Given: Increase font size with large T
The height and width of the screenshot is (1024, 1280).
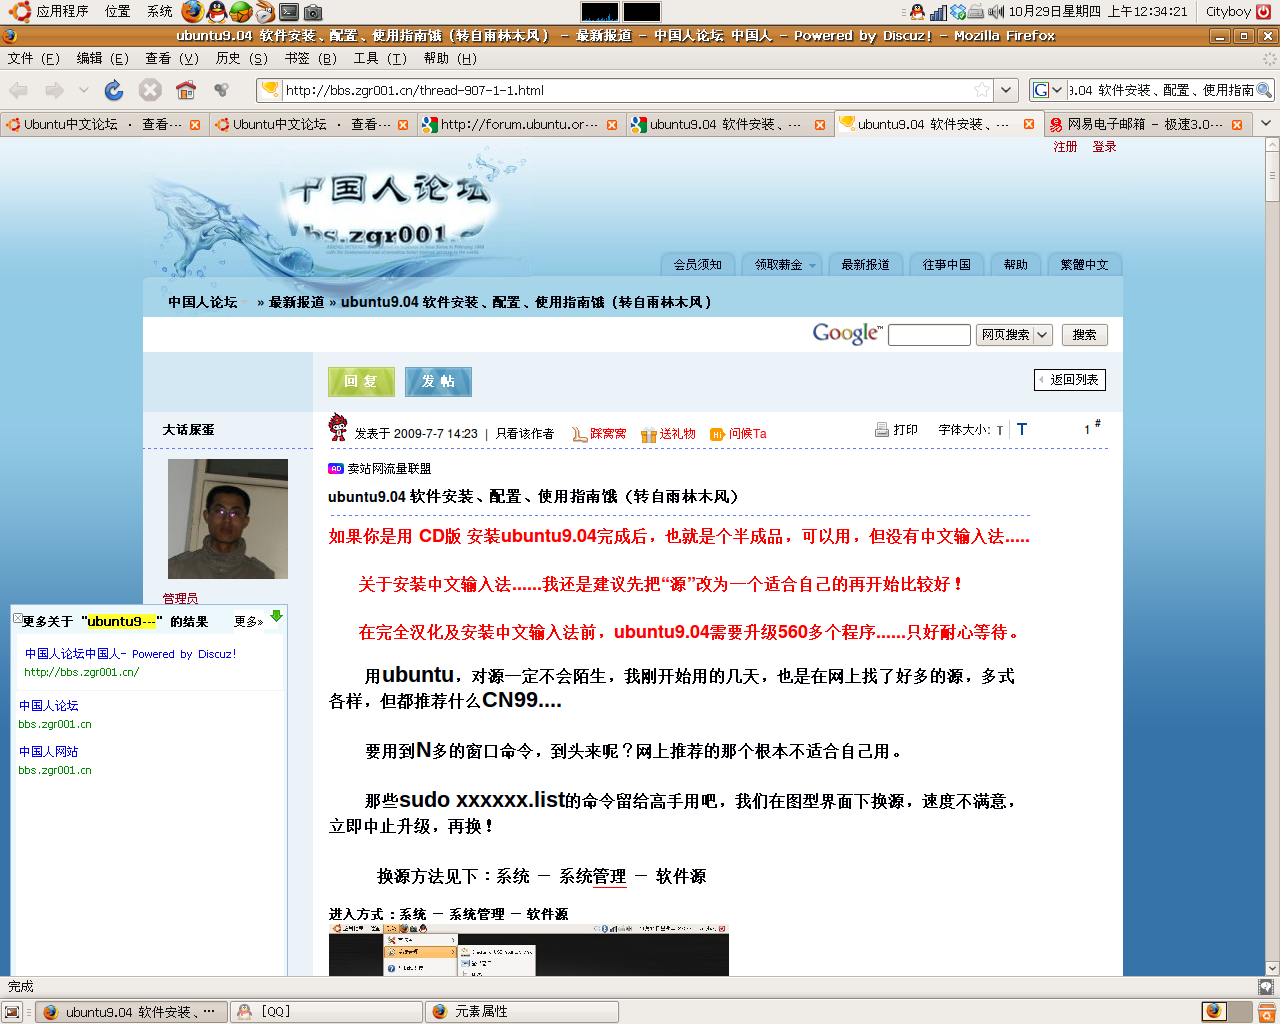Looking at the screenshot, I should click(1022, 429).
